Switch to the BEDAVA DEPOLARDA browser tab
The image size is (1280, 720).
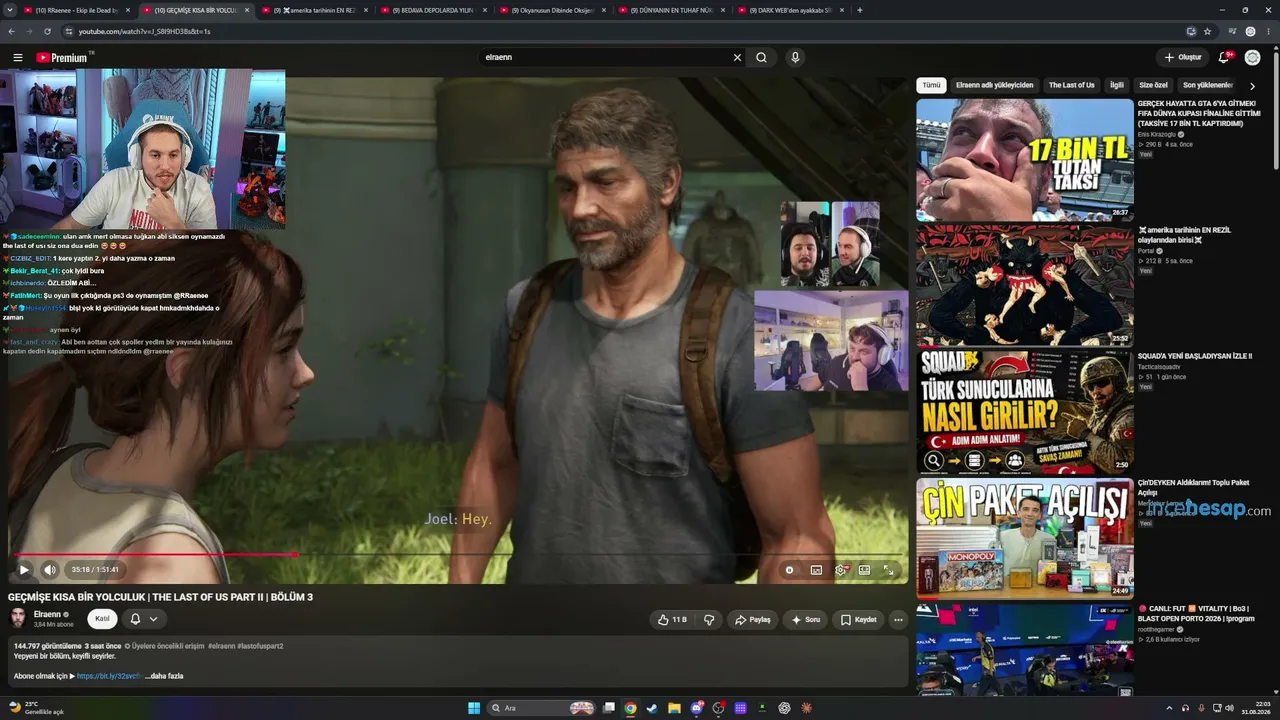tap(433, 10)
